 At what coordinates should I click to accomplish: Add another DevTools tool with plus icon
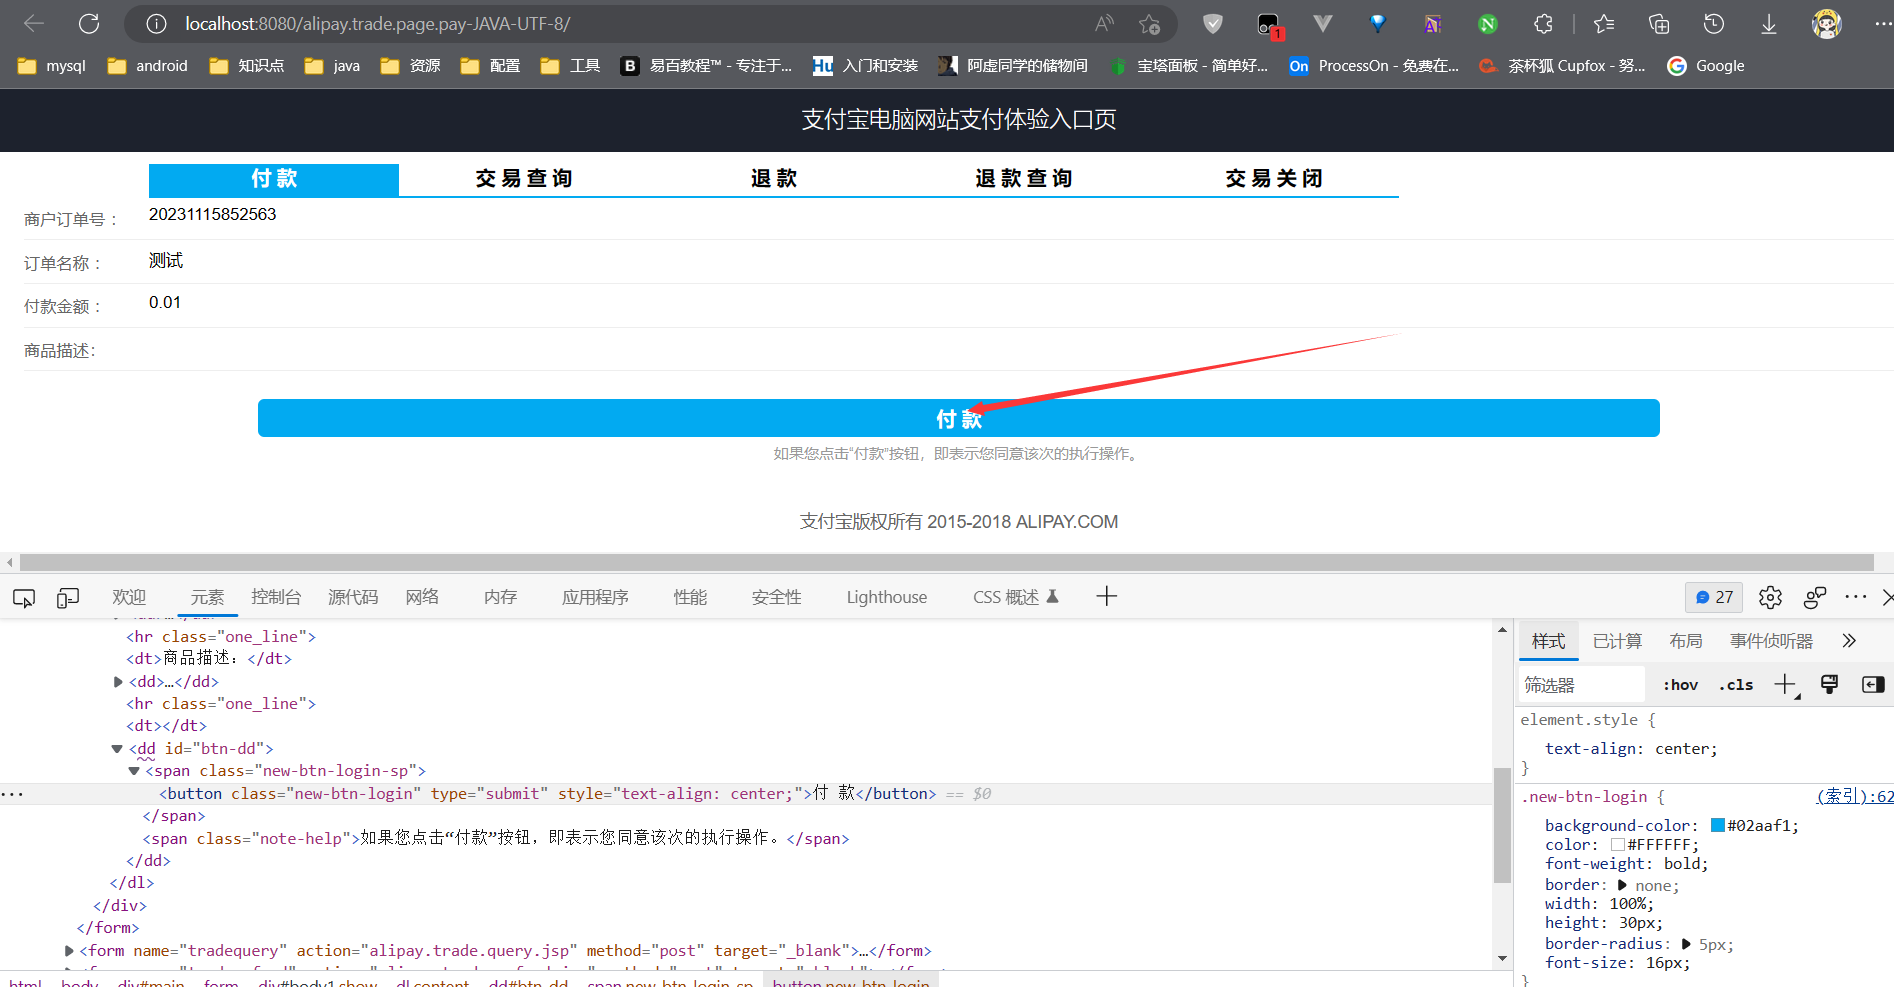(1106, 597)
